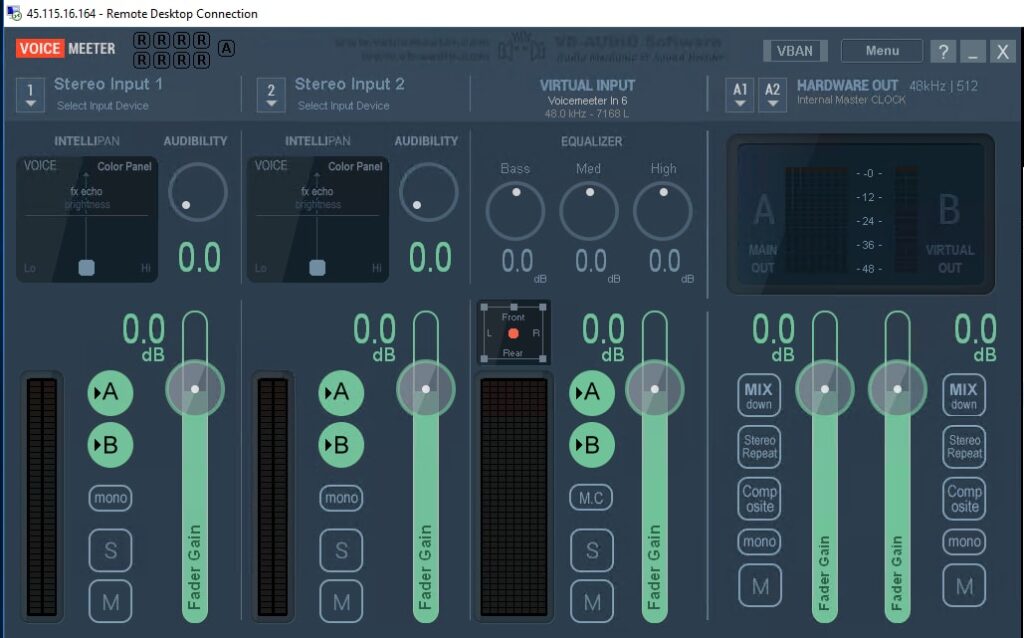1024x638 pixels.
Task: Click the VBAN button
Action: (795, 51)
